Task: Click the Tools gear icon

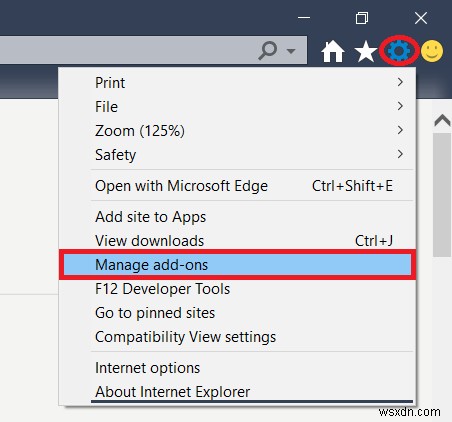Action: point(399,51)
